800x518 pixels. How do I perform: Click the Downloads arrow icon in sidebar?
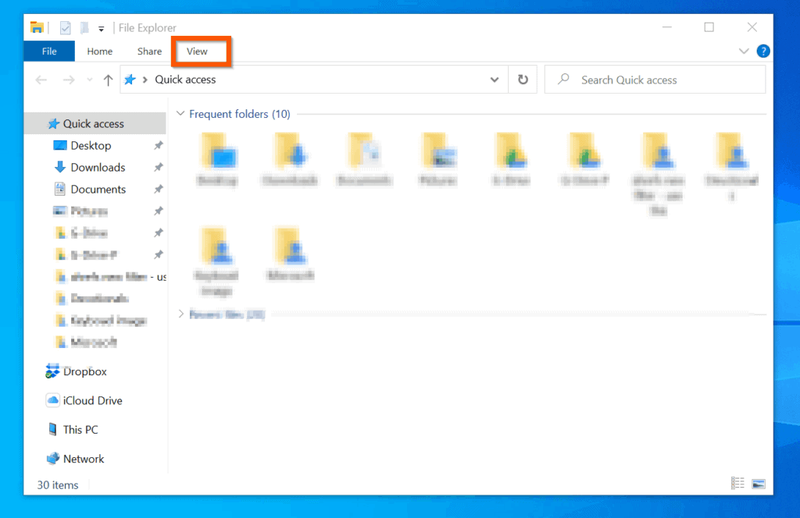(60, 167)
